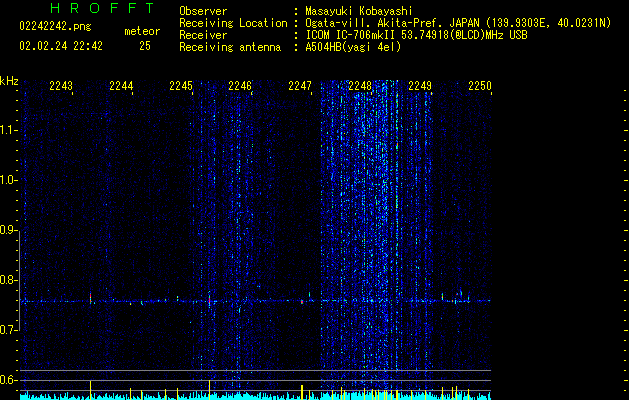
Task: Click the 'Receiving antenna' label
Action: [x=230, y=47]
